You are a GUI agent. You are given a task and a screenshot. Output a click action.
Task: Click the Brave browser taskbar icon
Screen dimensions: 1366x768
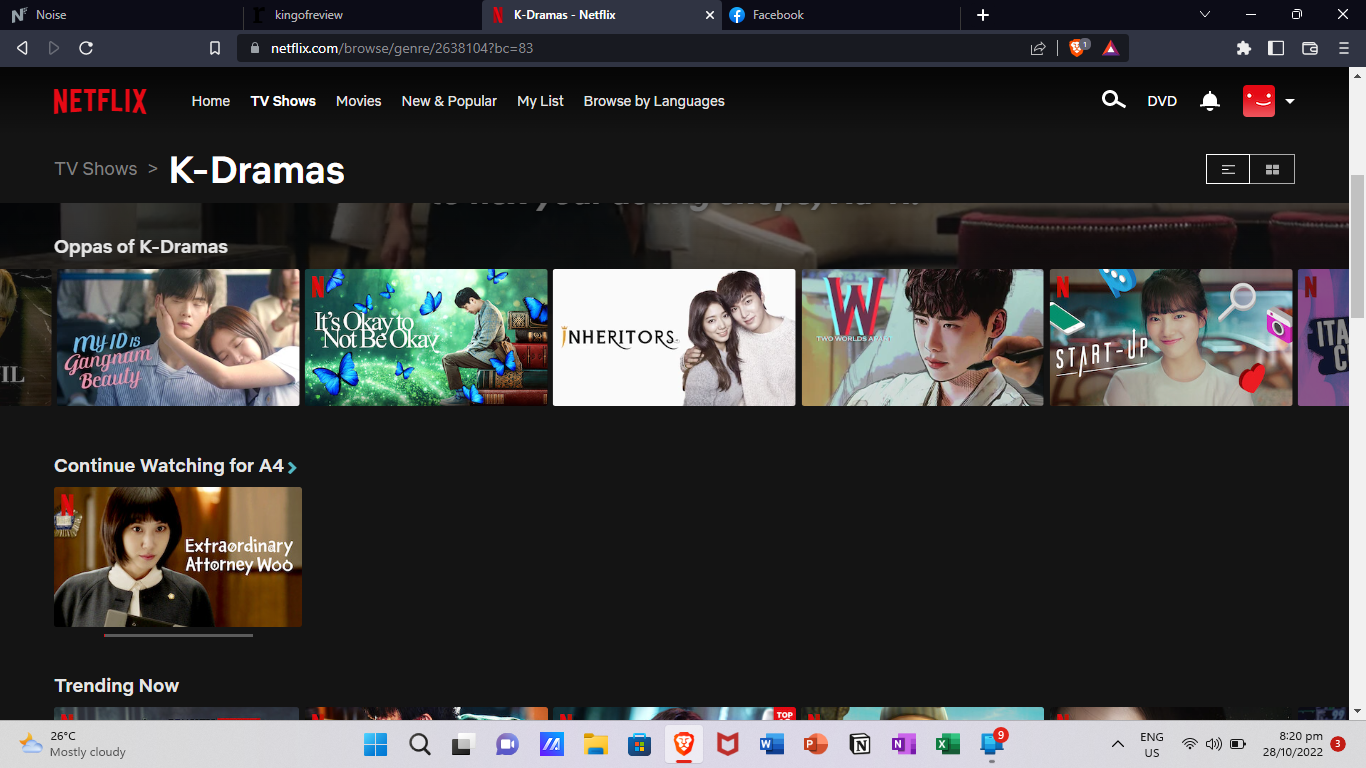pos(684,744)
